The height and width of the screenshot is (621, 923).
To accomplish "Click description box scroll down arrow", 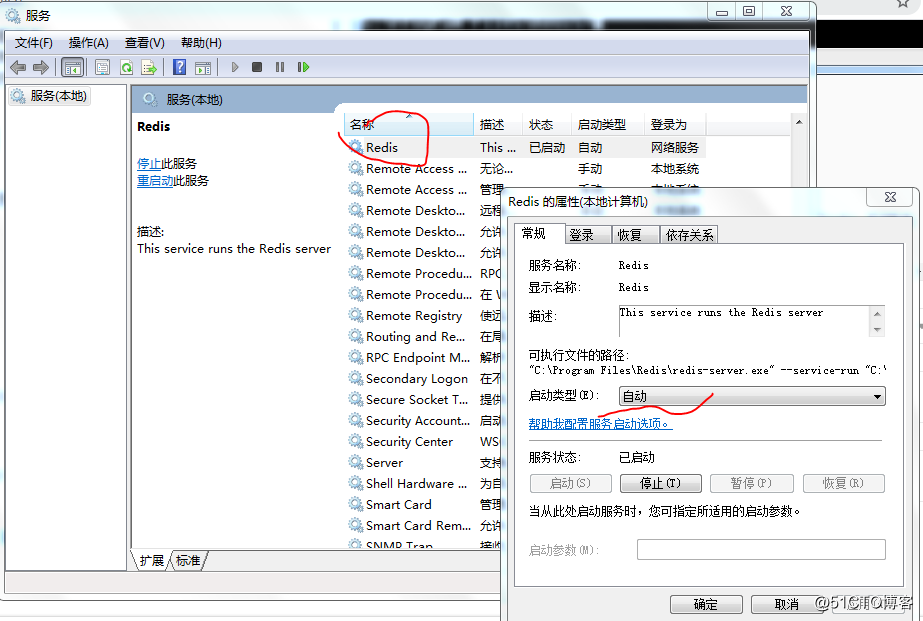I will click(877, 330).
